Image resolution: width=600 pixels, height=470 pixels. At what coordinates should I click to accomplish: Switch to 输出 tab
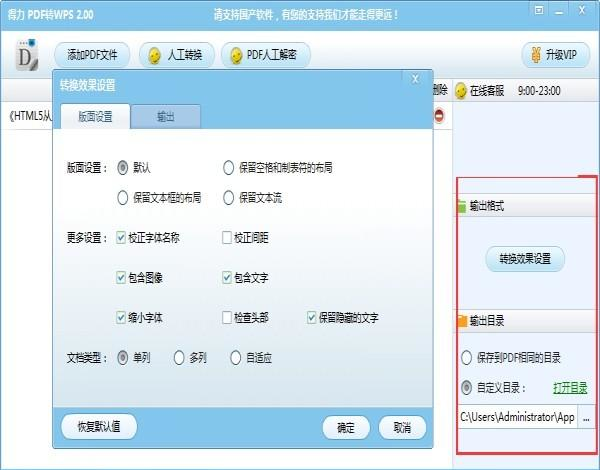click(x=166, y=116)
